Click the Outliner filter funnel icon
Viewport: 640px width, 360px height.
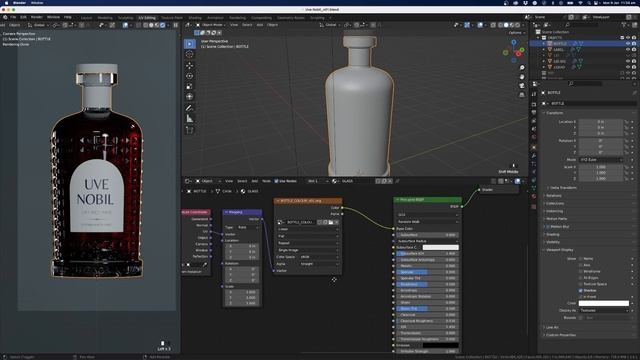(x=624, y=25)
